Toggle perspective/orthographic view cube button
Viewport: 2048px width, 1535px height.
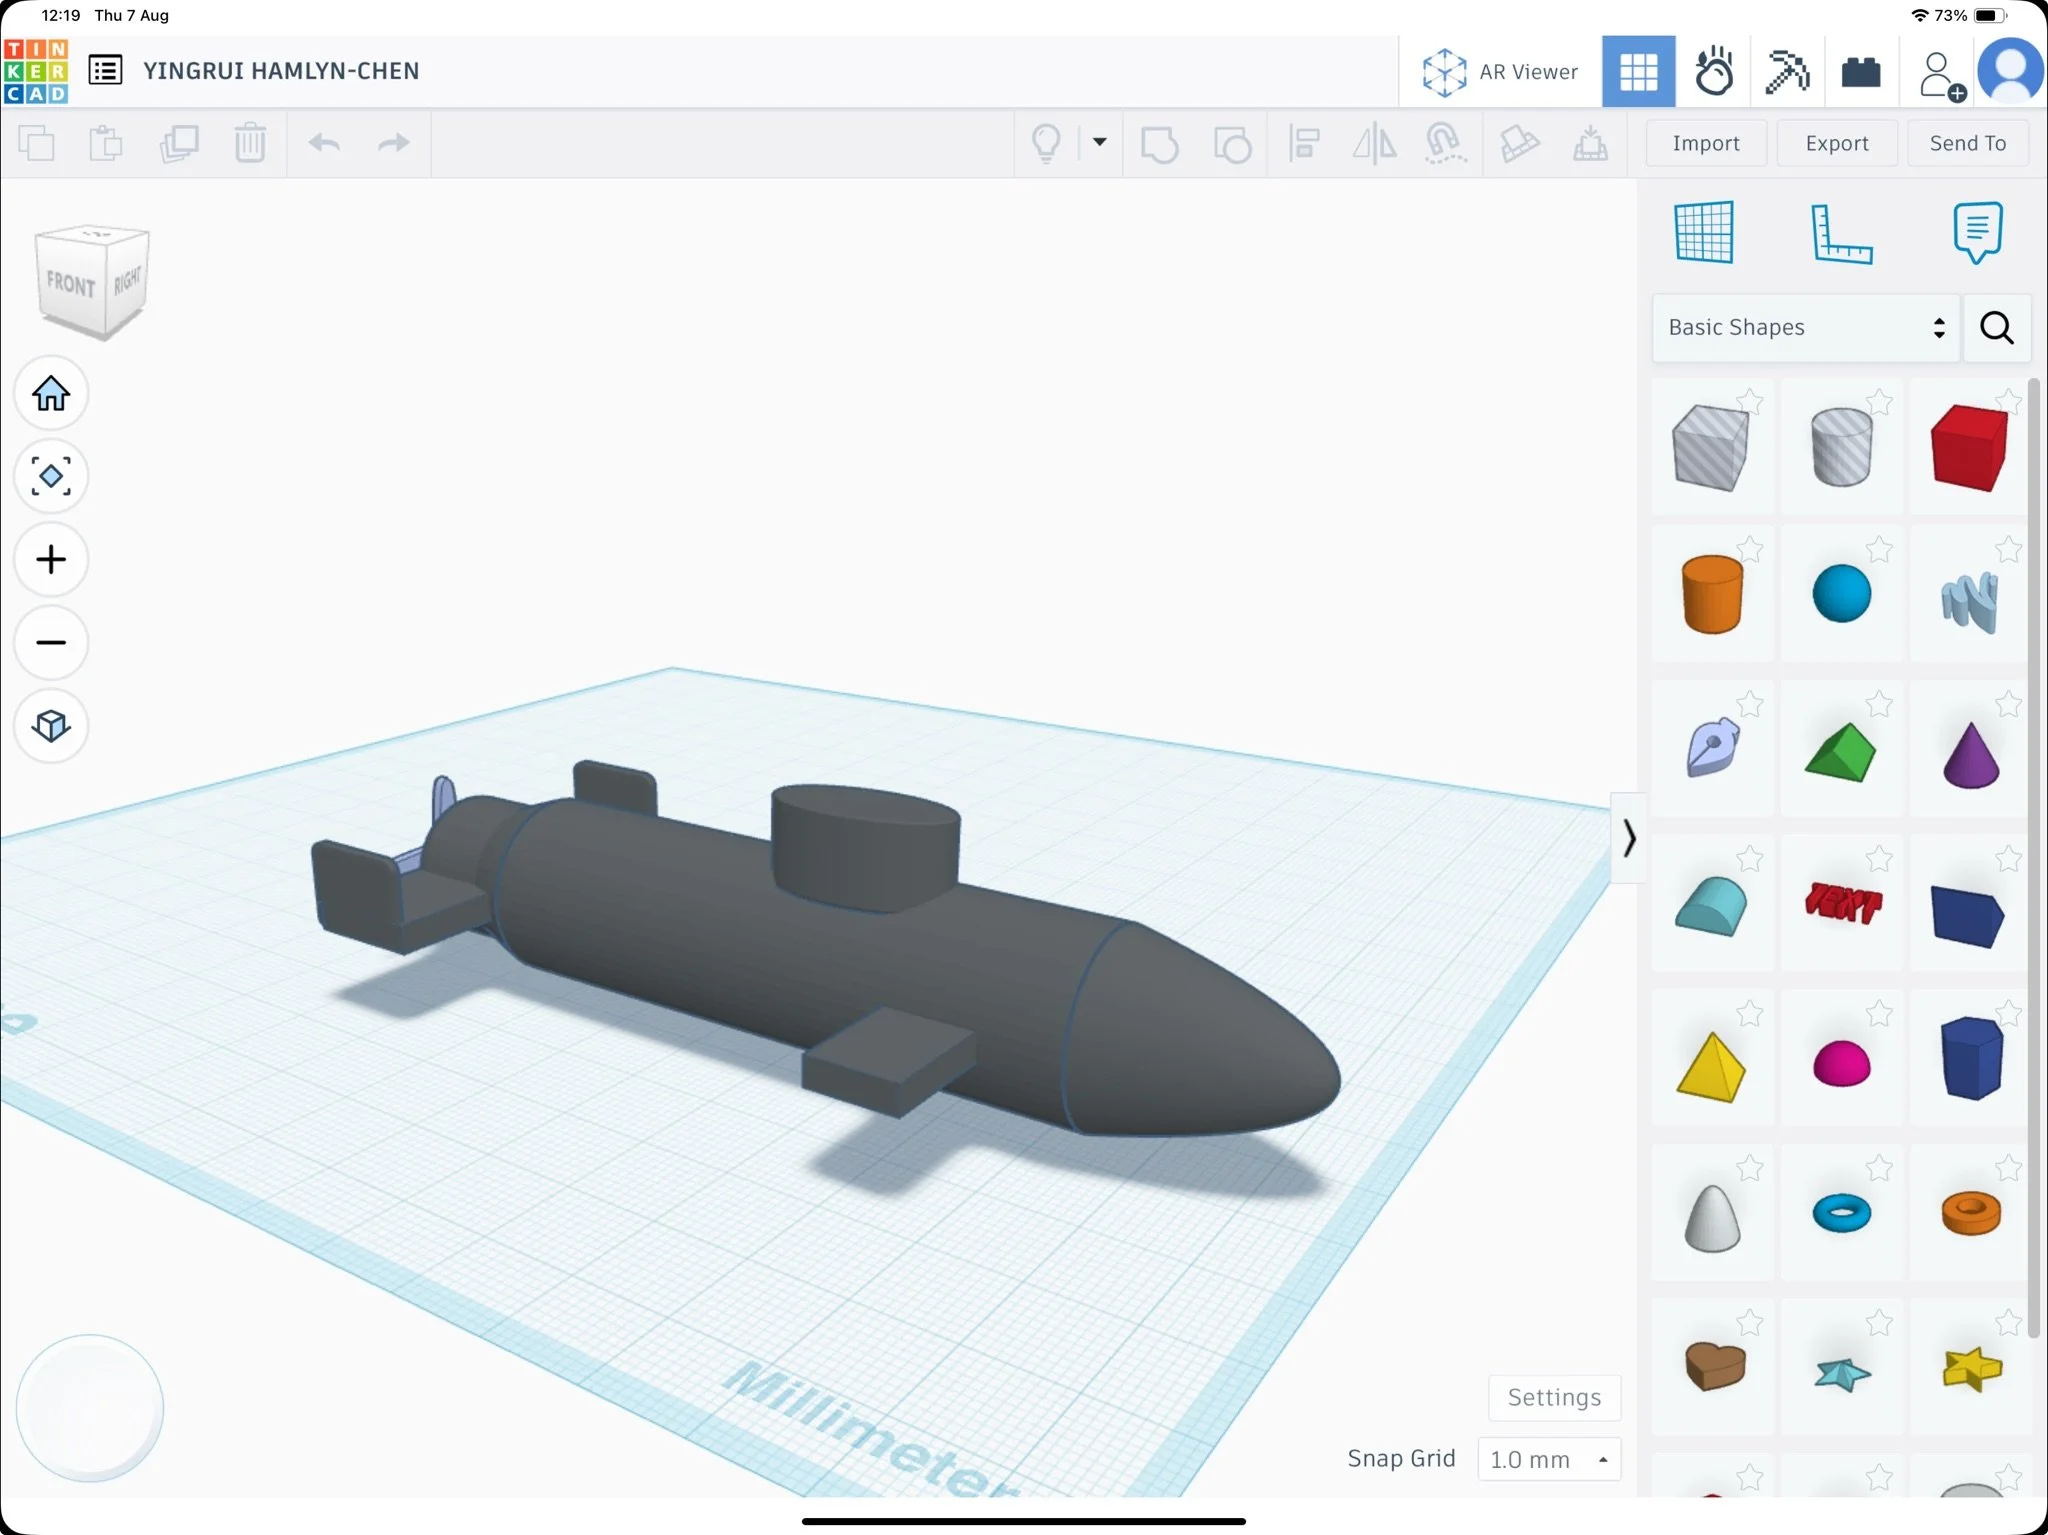tap(51, 725)
